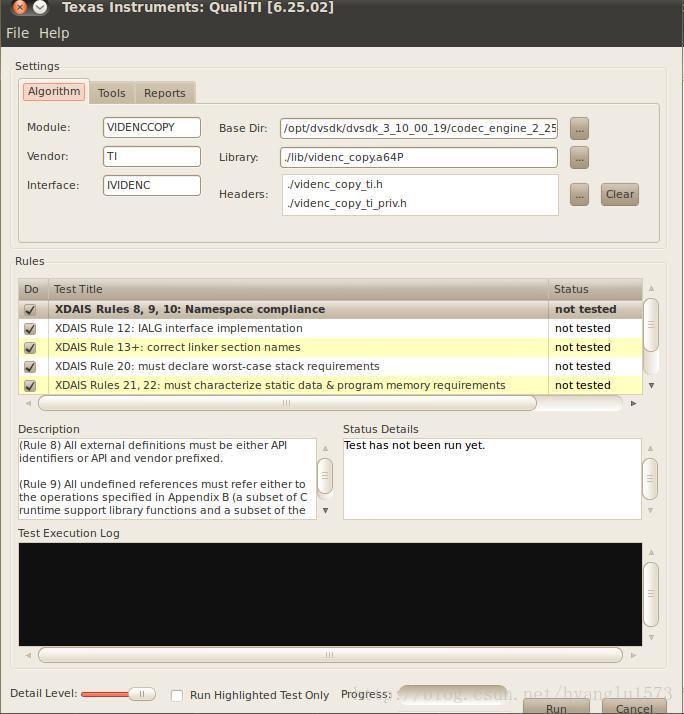Click the Detail Level slider handle
The width and height of the screenshot is (684, 714).
142,694
